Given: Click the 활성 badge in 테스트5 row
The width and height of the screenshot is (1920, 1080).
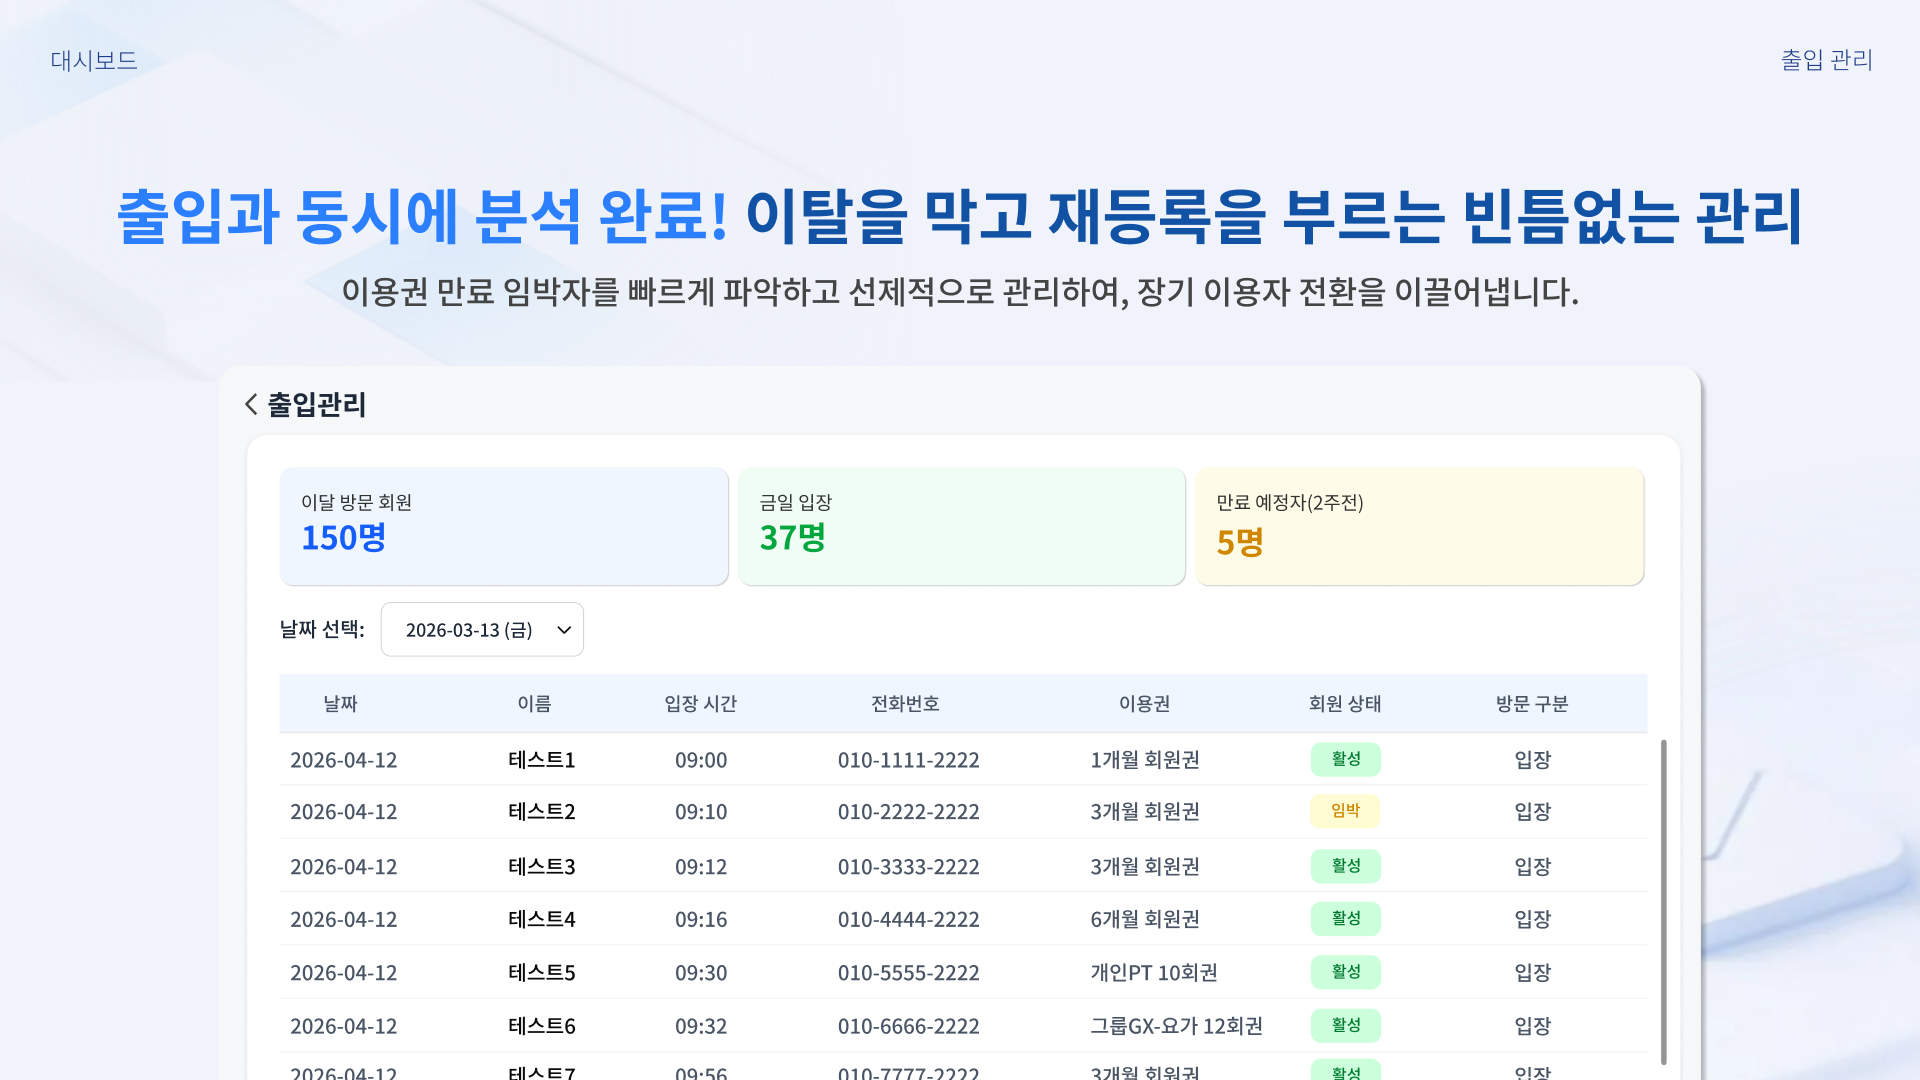Looking at the screenshot, I should coord(1346,972).
